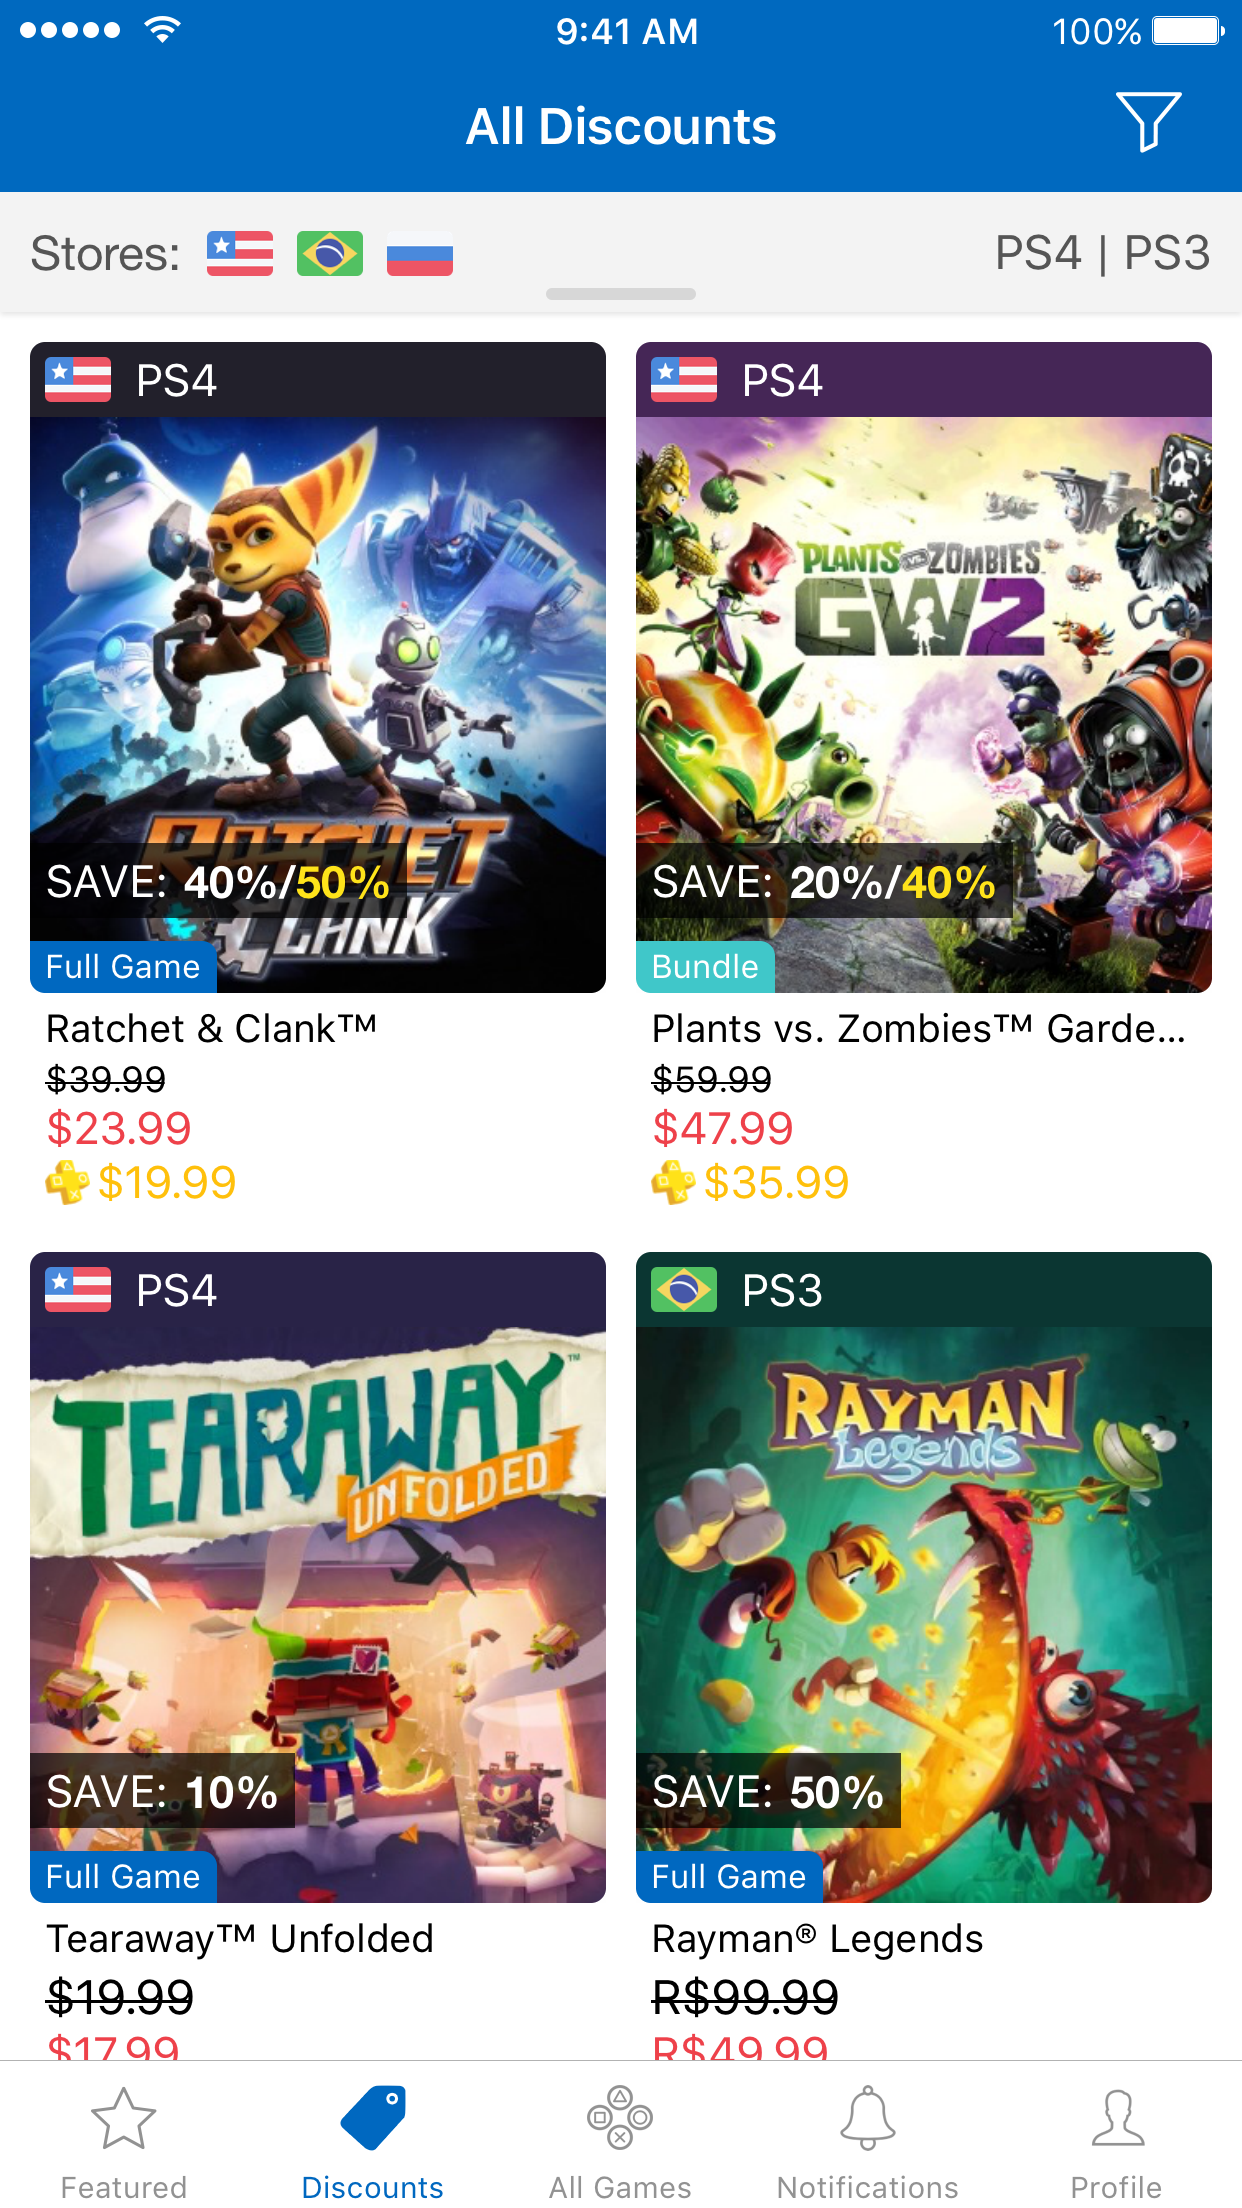Tap the Brazil flag on Rayman card
Image resolution: width=1242 pixels, height=2208 pixels.
(684, 1290)
